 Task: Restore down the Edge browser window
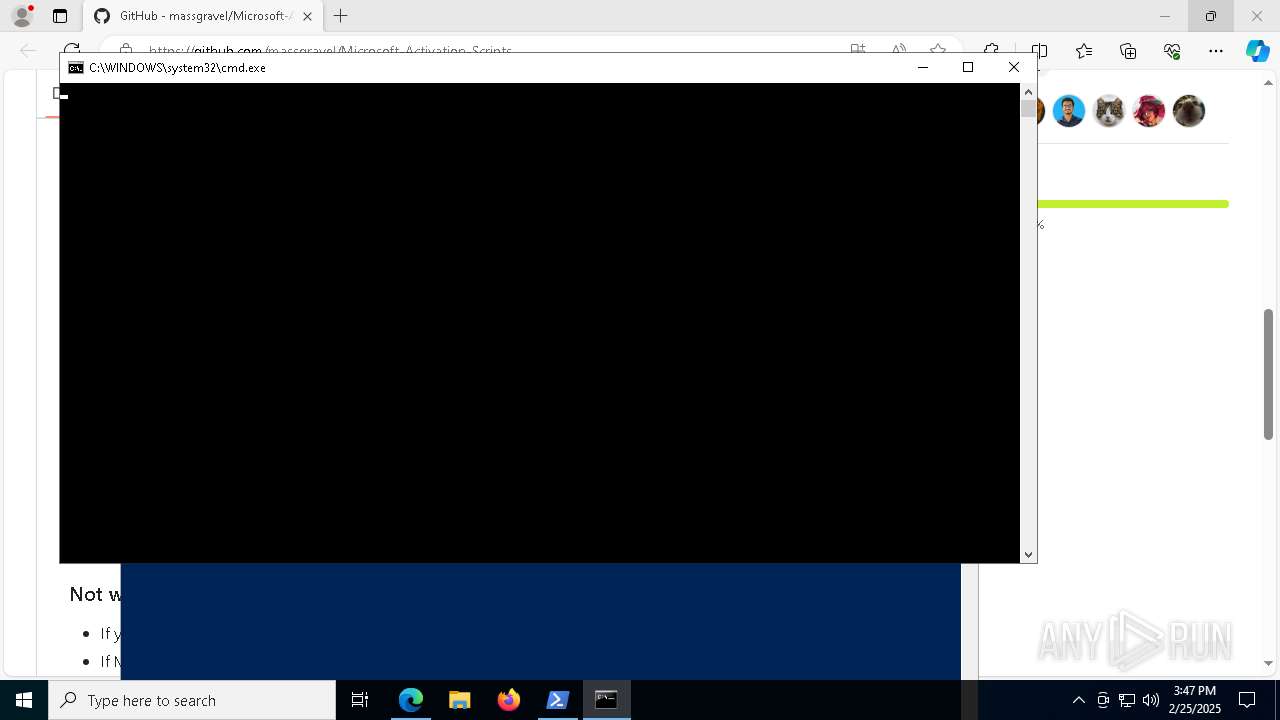(1210, 16)
